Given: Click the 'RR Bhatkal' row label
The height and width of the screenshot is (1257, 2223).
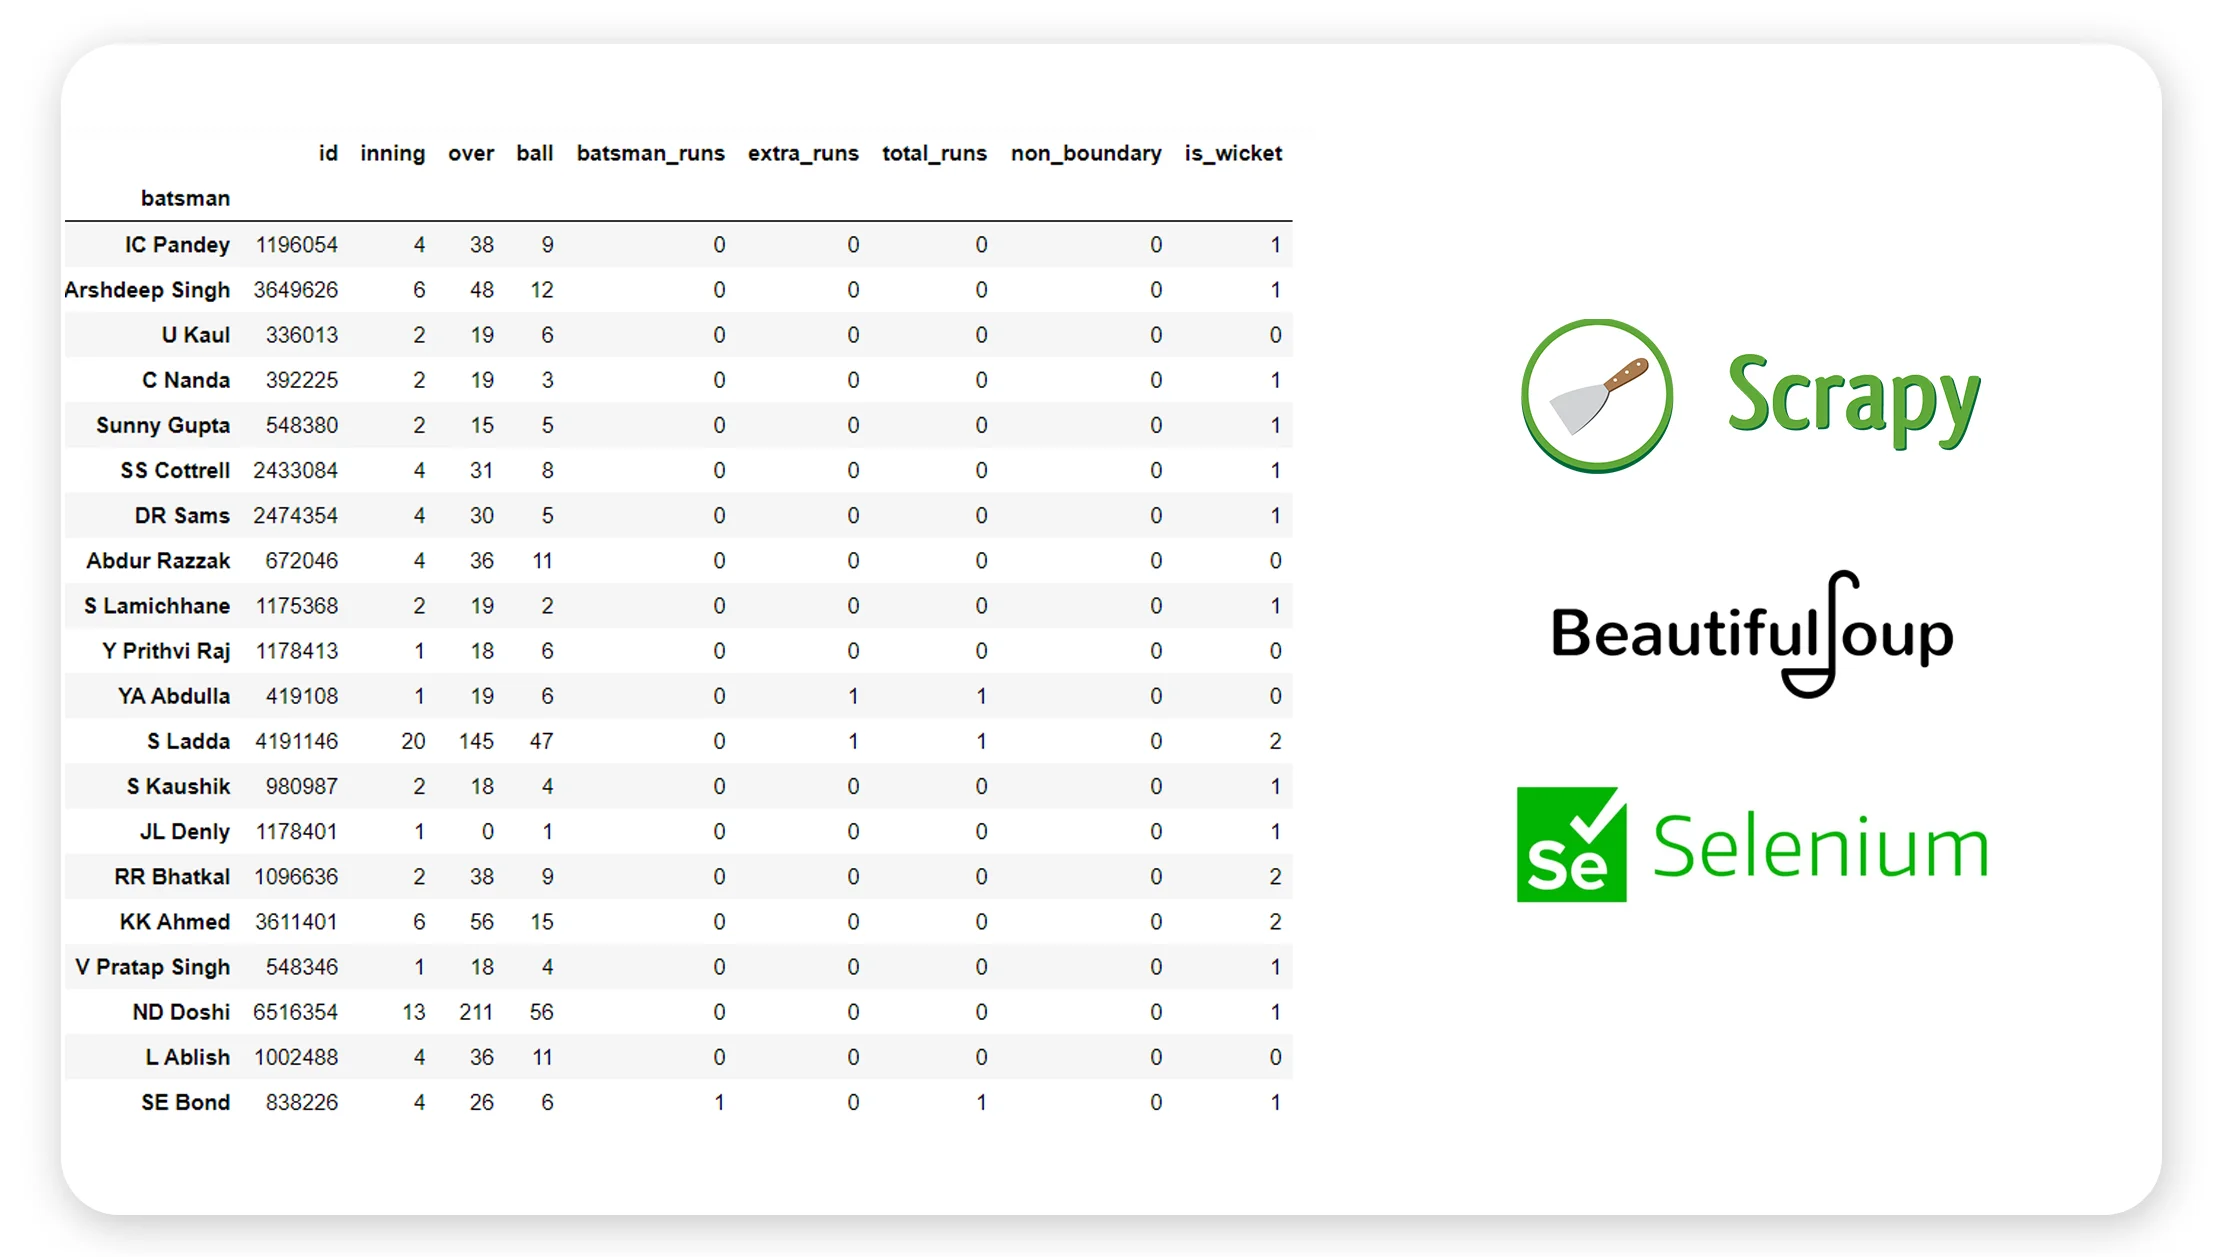Looking at the screenshot, I should pyautogui.click(x=172, y=877).
